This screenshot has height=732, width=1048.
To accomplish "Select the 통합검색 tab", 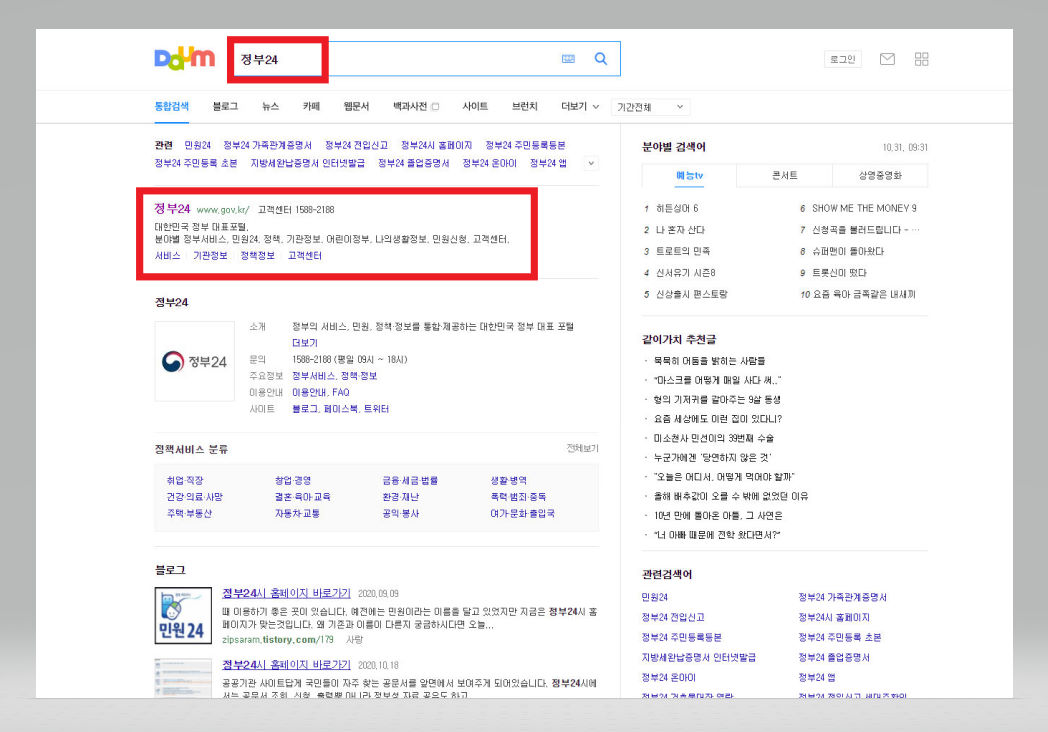I will 172,106.
